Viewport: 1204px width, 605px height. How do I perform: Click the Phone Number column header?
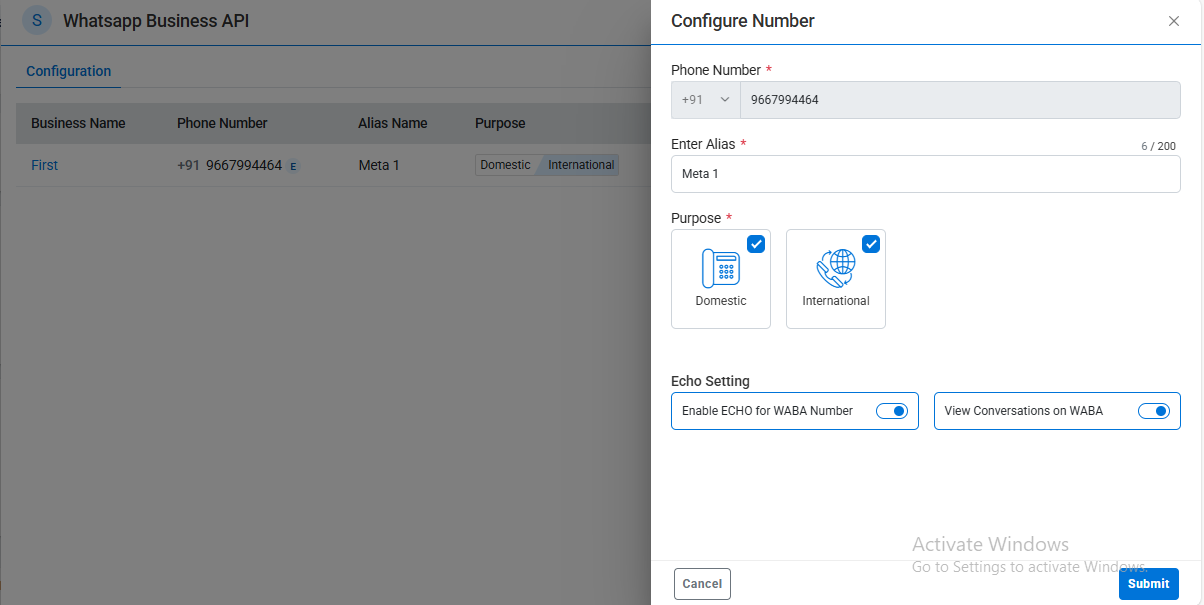(x=222, y=123)
